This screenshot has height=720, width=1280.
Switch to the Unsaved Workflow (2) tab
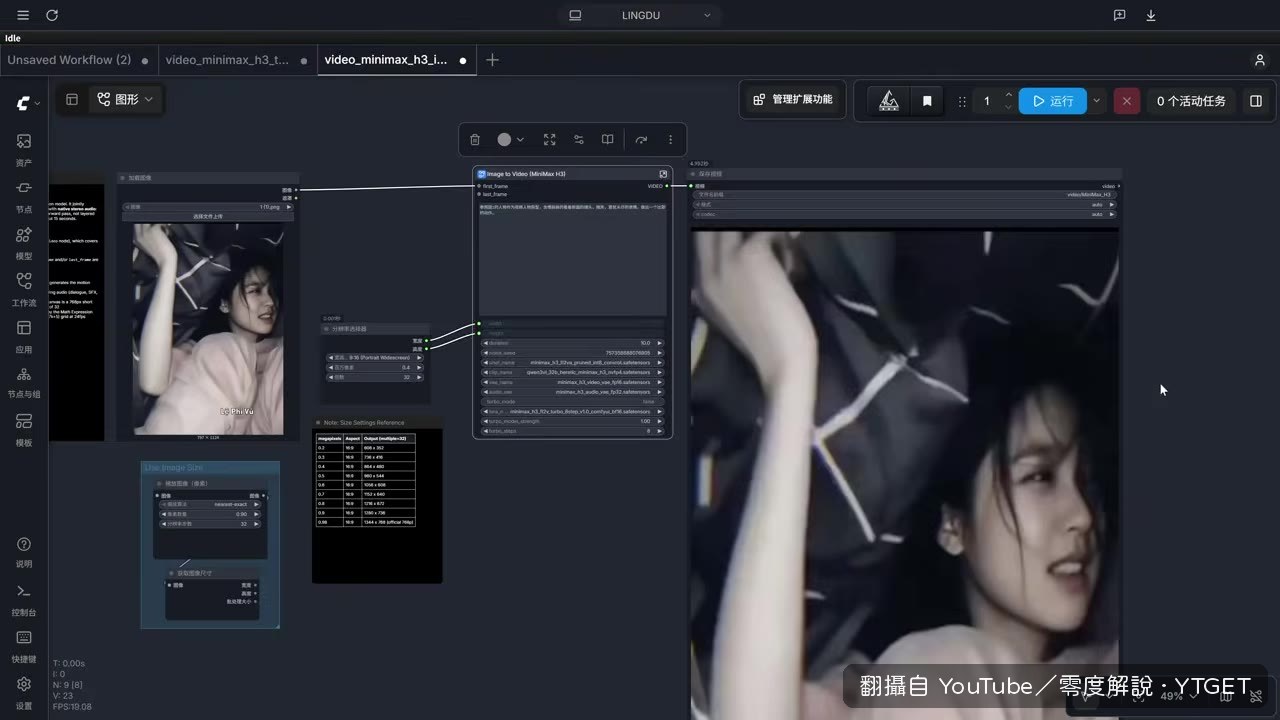78,60
